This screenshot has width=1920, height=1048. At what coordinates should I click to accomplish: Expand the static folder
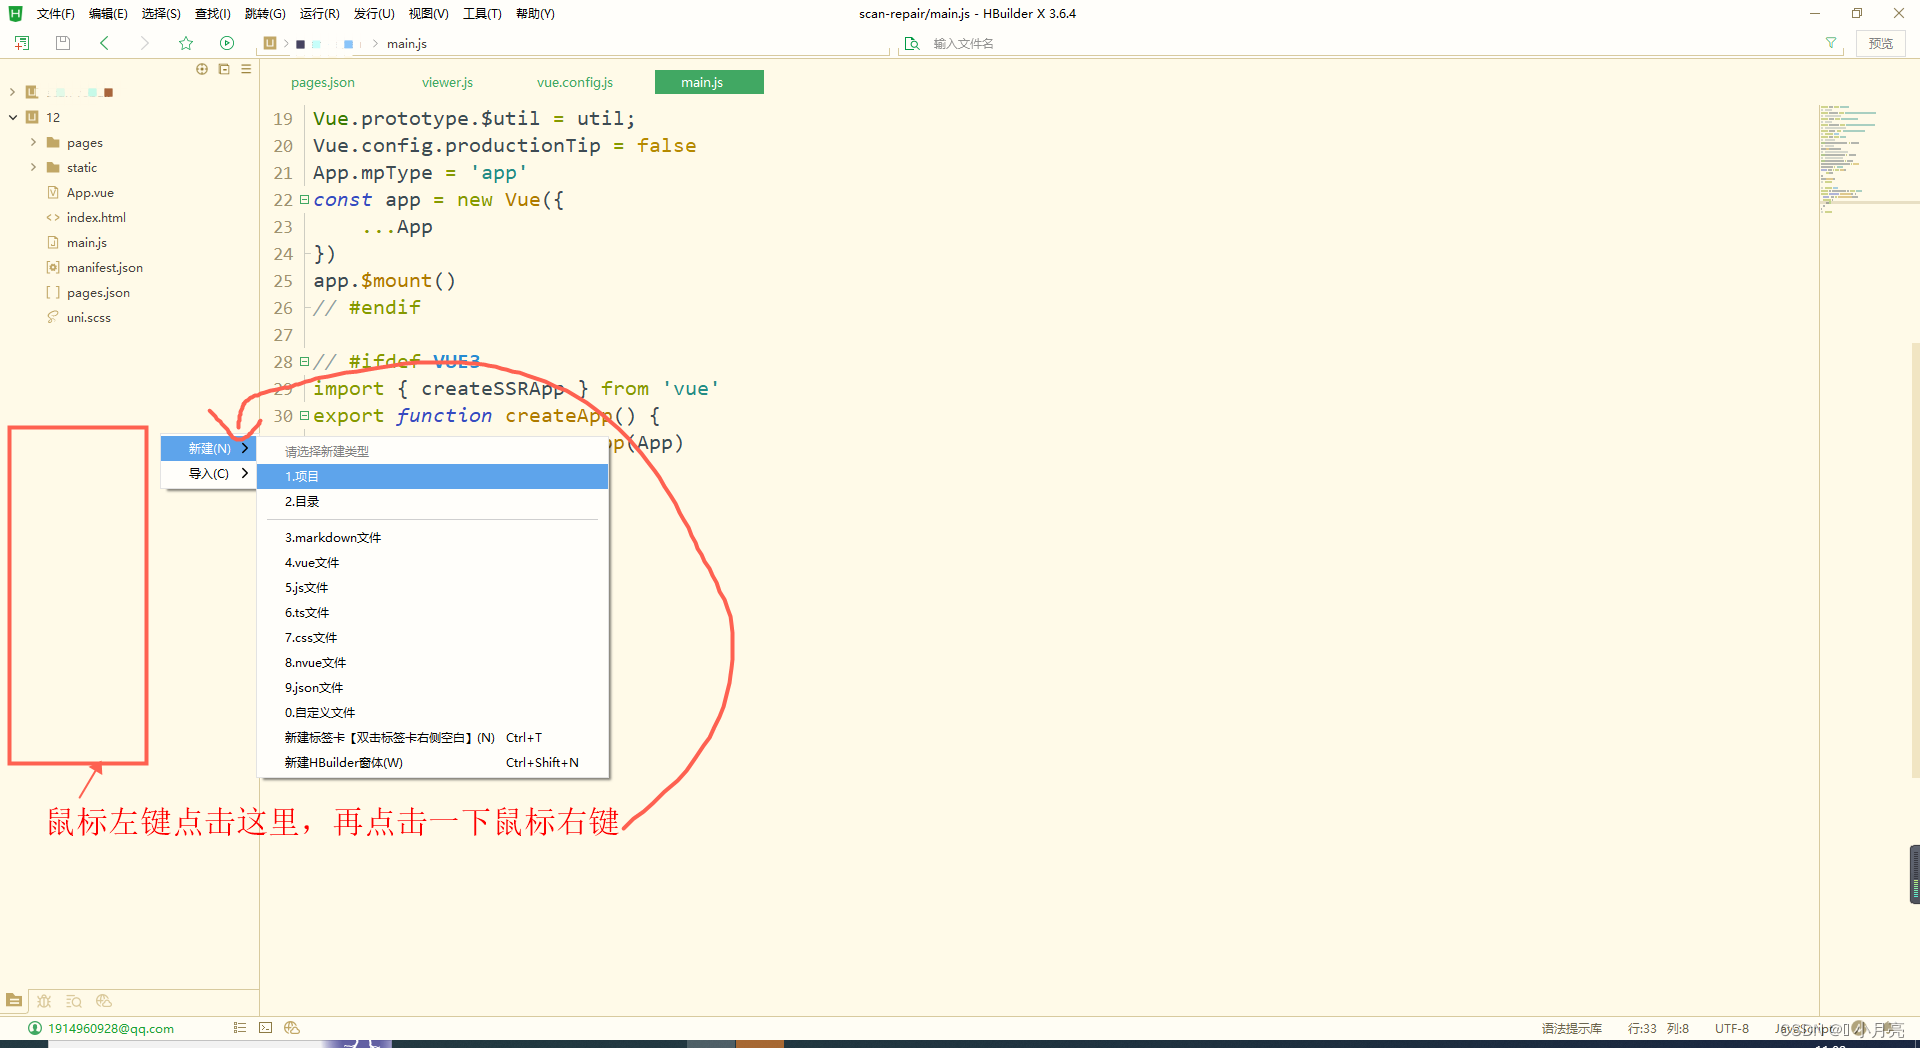click(x=33, y=167)
